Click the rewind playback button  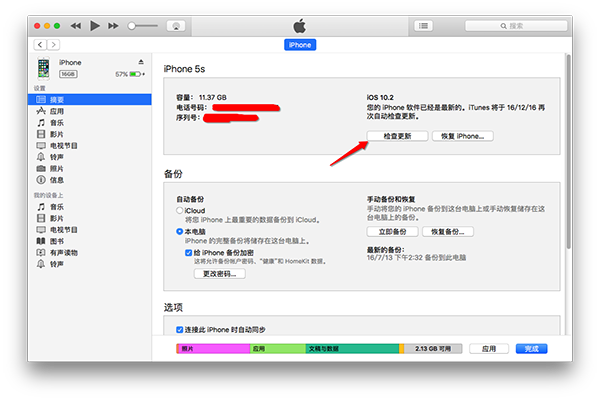click(76, 26)
